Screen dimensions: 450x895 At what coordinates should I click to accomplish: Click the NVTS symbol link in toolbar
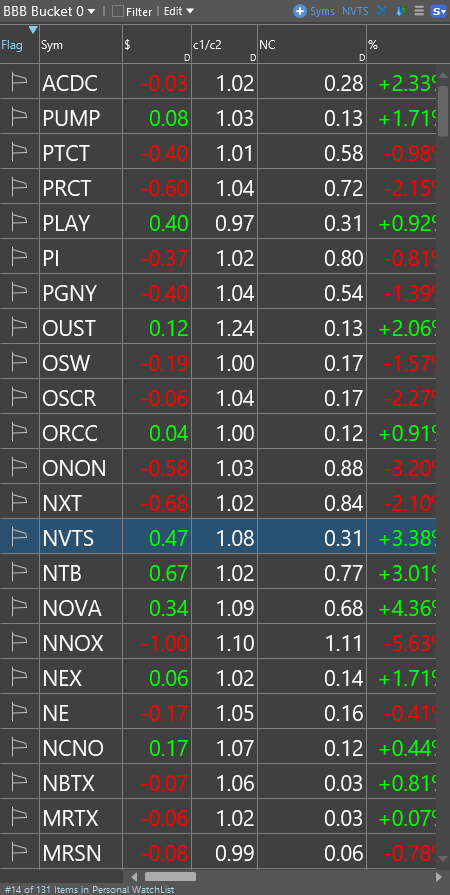click(x=355, y=11)
